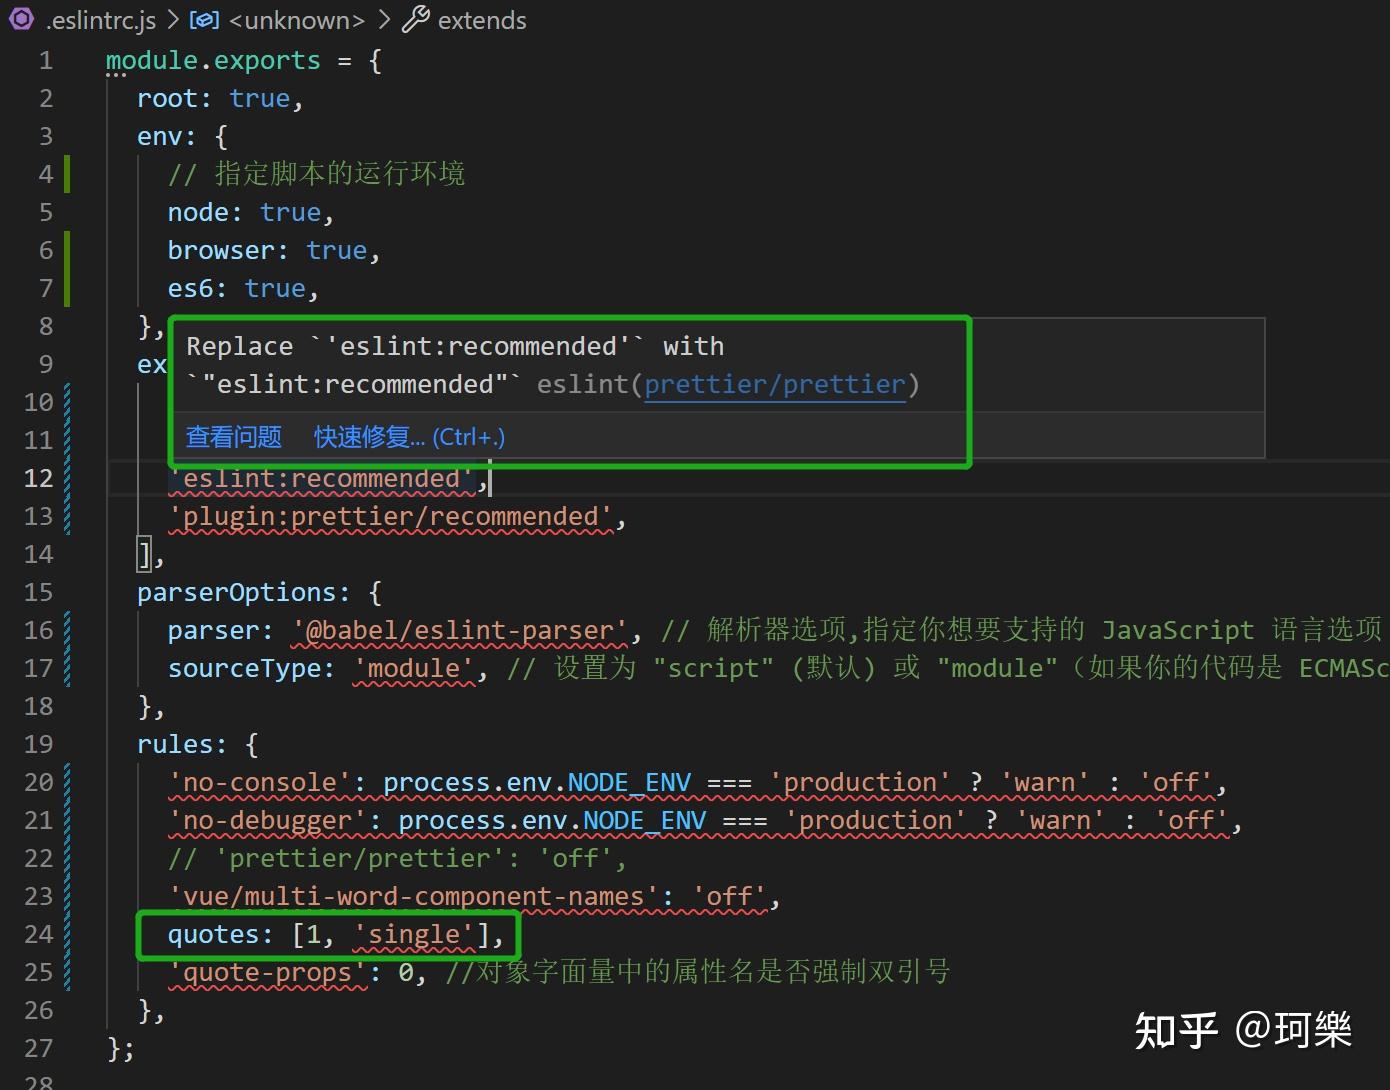This screenshot has width=1390, height=1090.
Task: Click parserOptions on line 15
Action: (236, 593)
